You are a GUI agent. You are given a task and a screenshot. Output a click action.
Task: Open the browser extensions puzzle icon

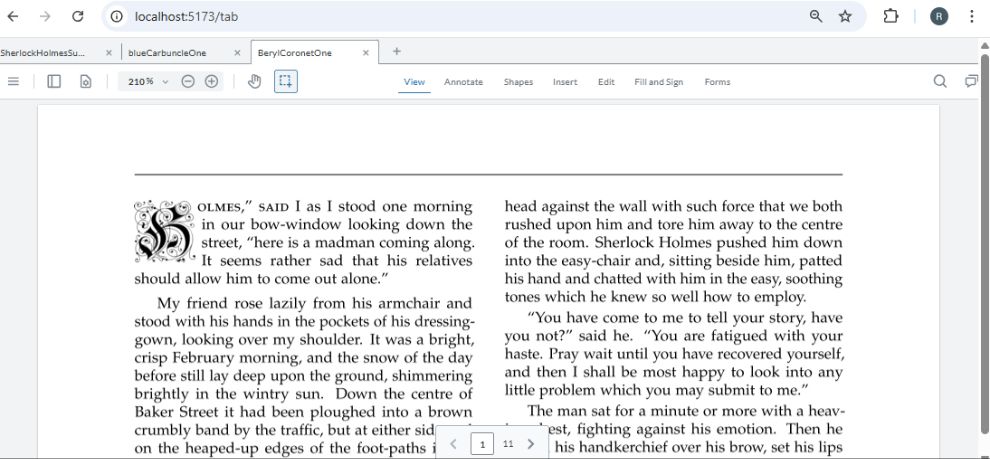pos(890,16)
